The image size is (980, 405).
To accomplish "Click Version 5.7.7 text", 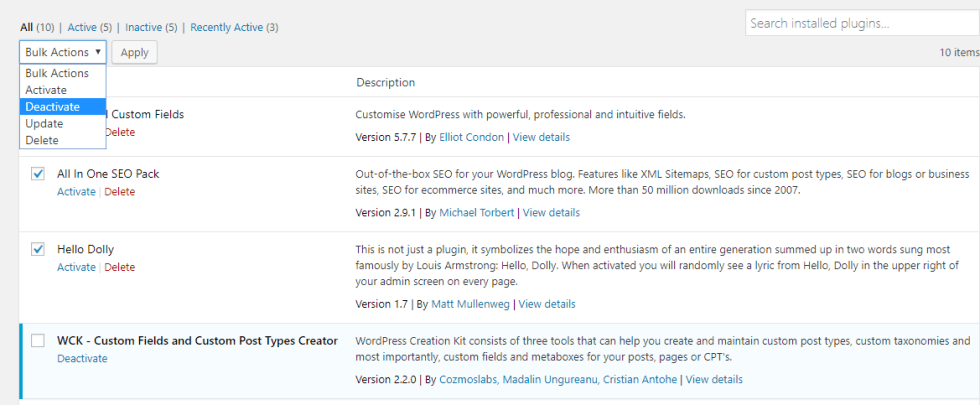I will (386, 138).
